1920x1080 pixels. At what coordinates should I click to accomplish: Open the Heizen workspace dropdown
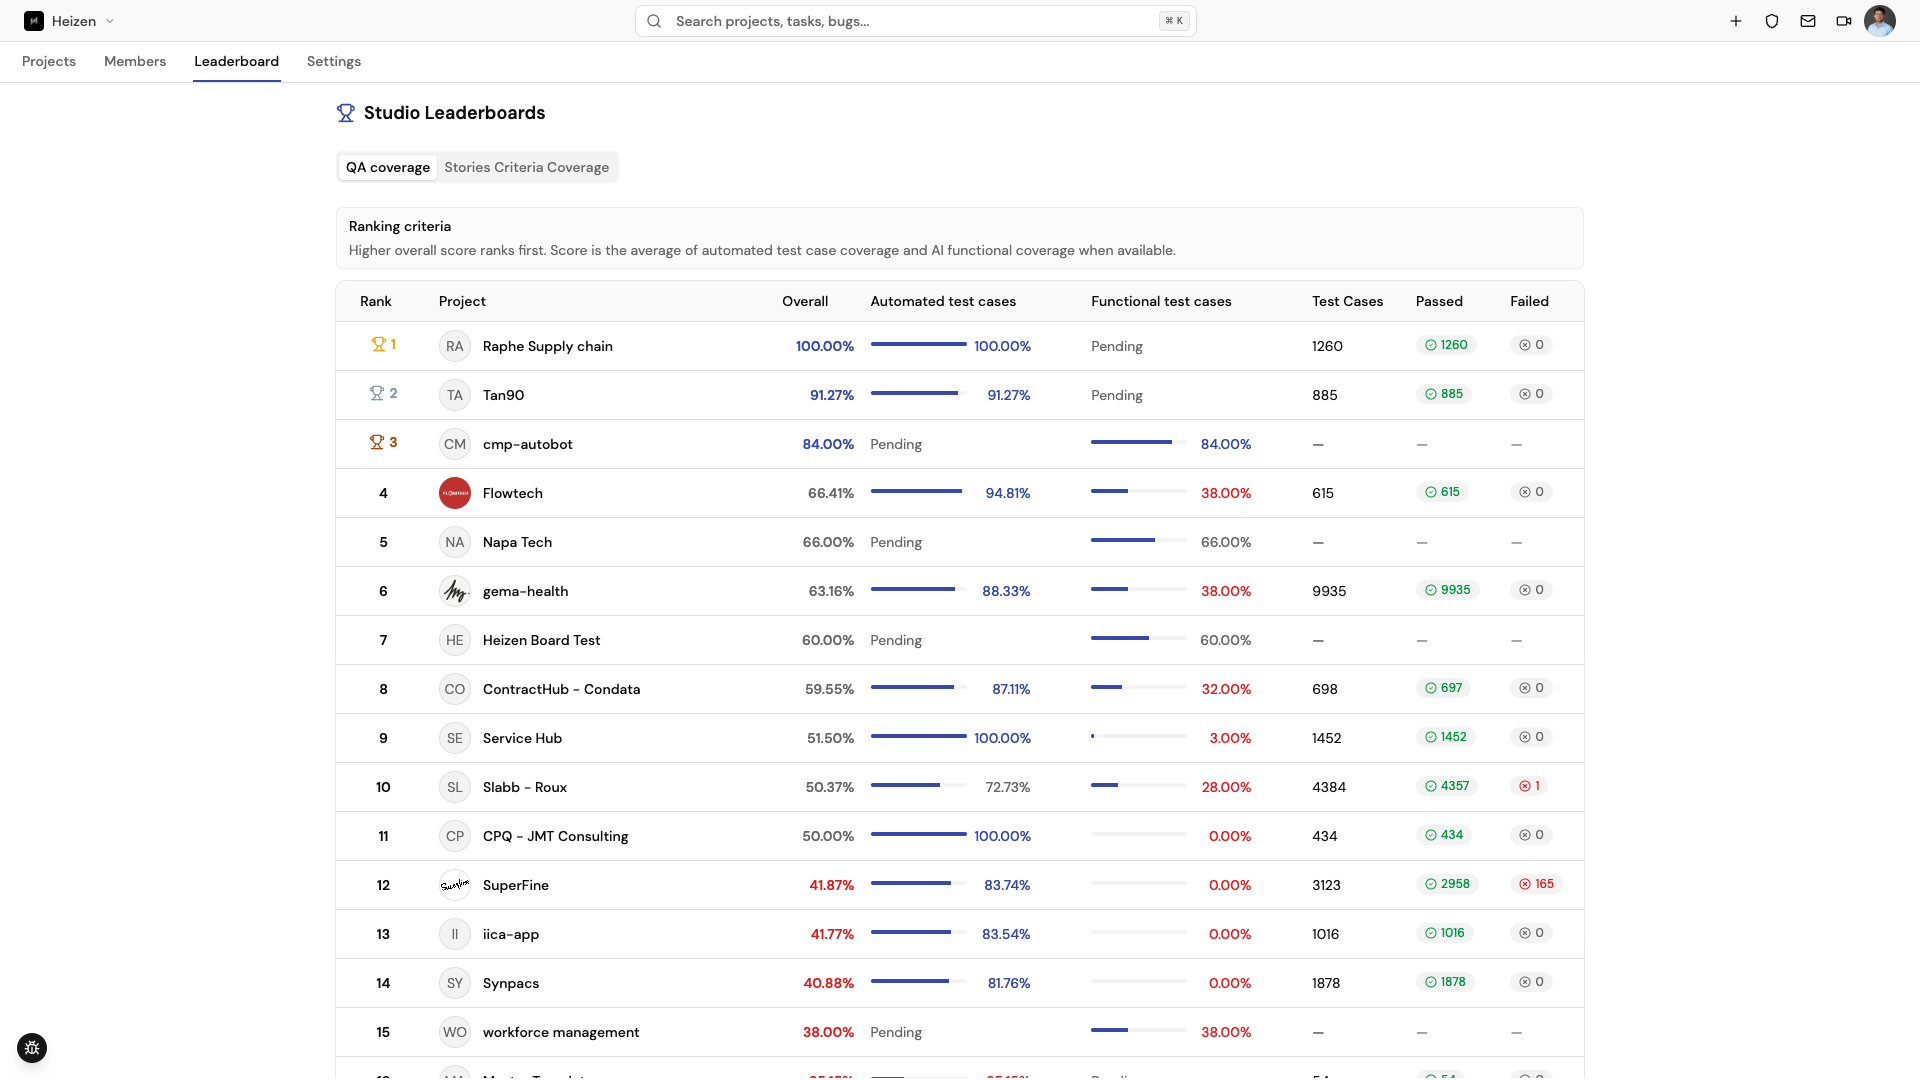pyautogui.click(x=69, y=21)
